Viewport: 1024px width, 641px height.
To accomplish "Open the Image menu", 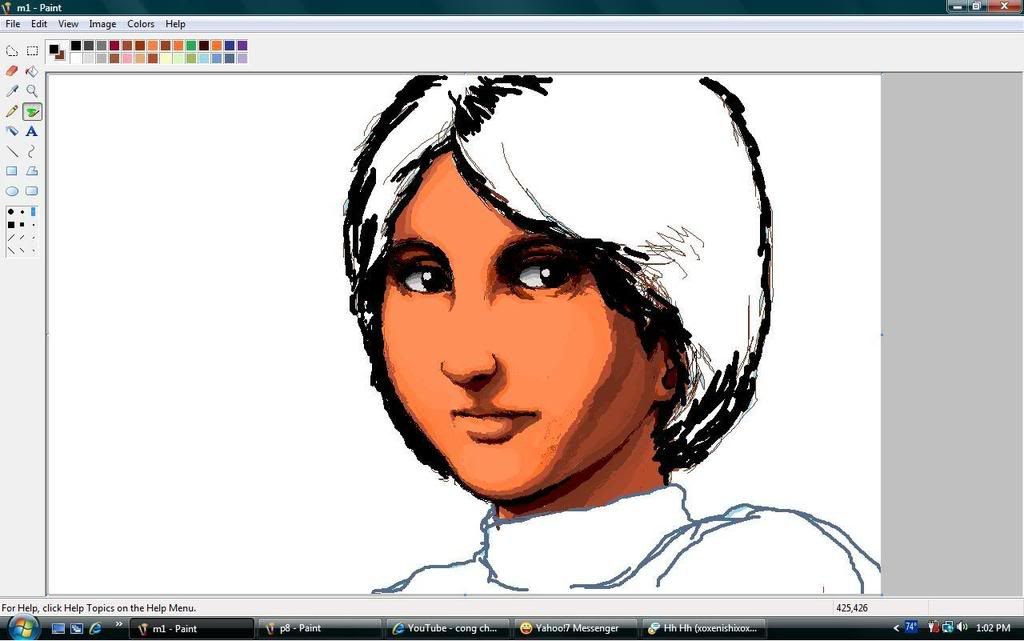I will pyautogui.click(x=103, y=23).
